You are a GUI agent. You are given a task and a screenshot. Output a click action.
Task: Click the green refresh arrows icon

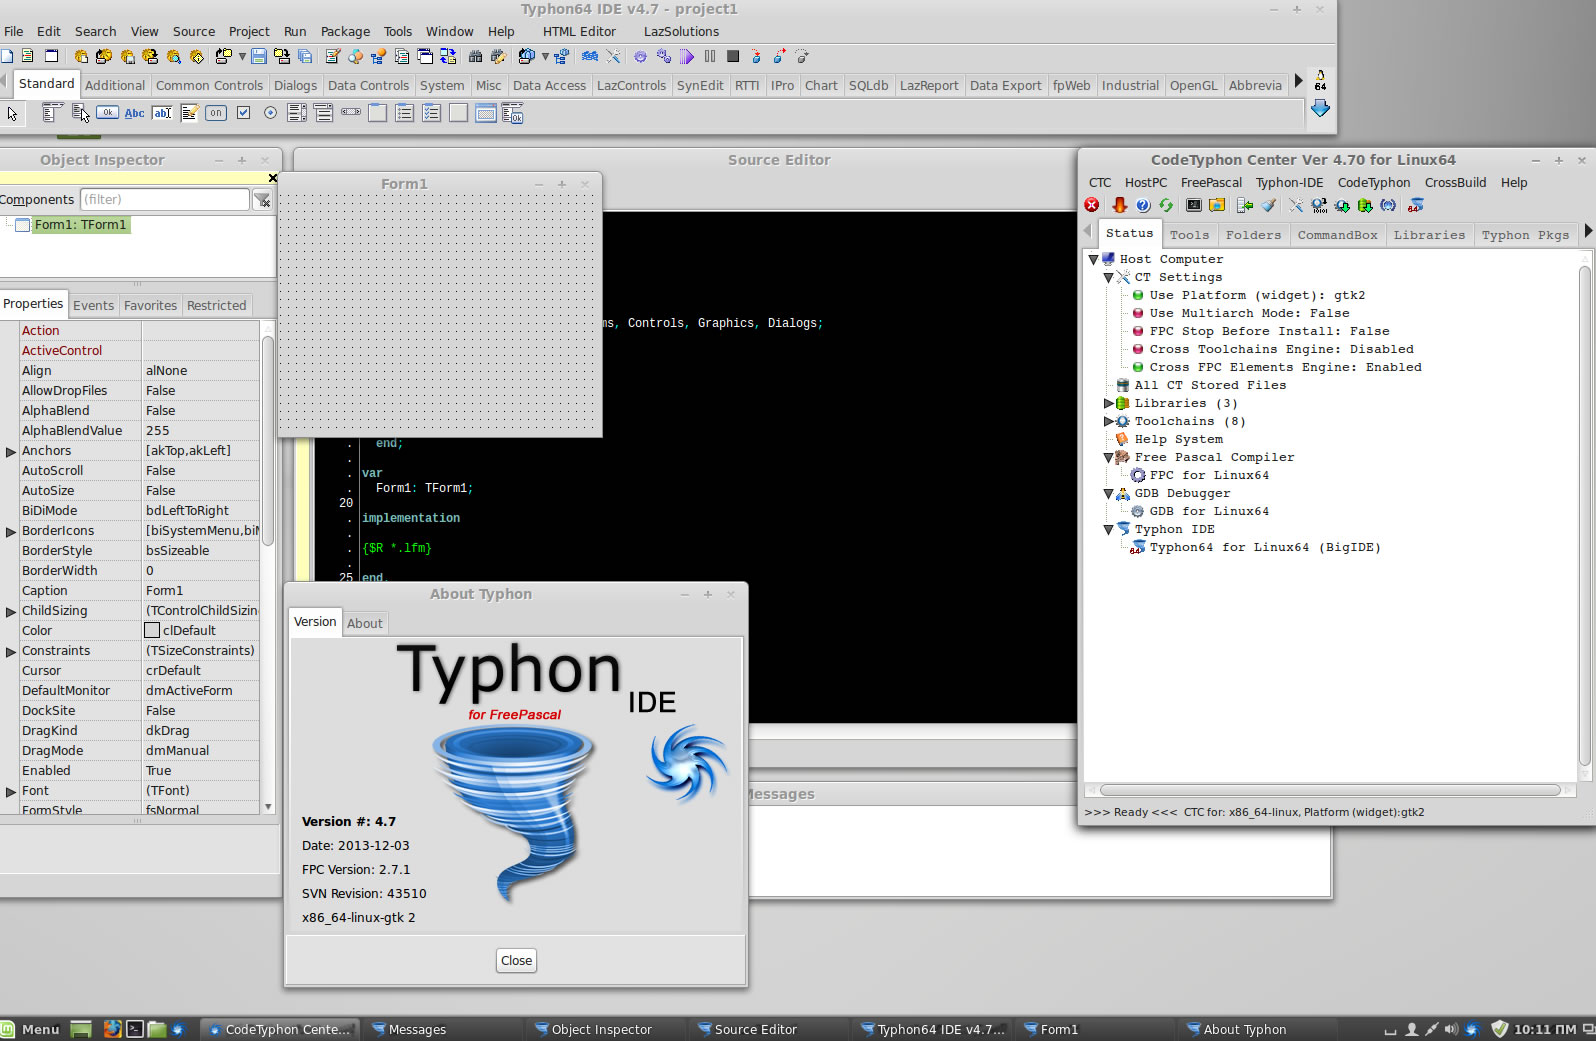pos(1166,206)
